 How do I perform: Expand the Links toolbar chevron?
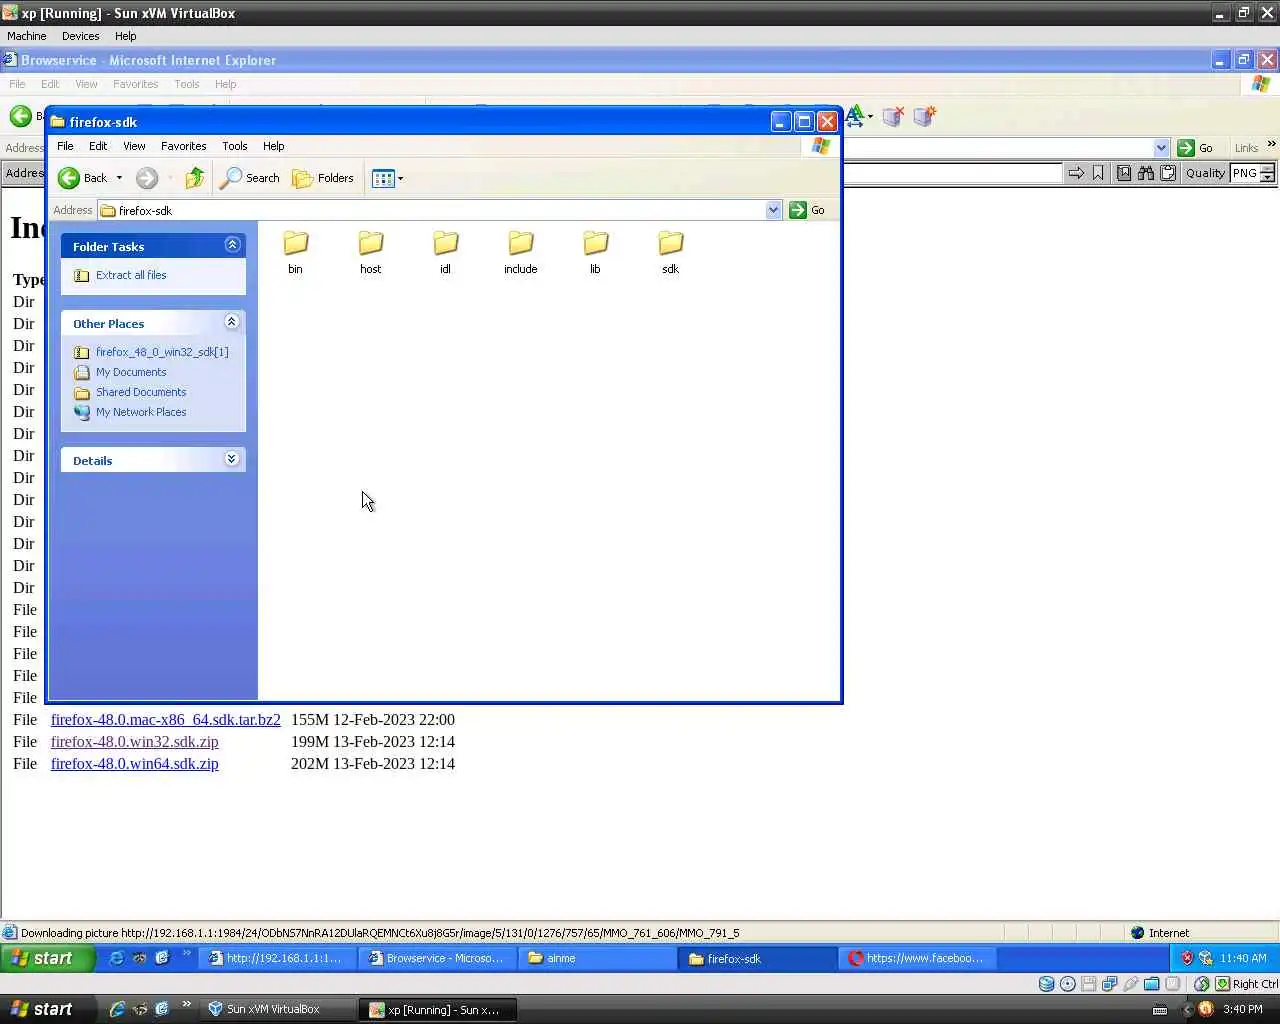(x=1272, y=145)
